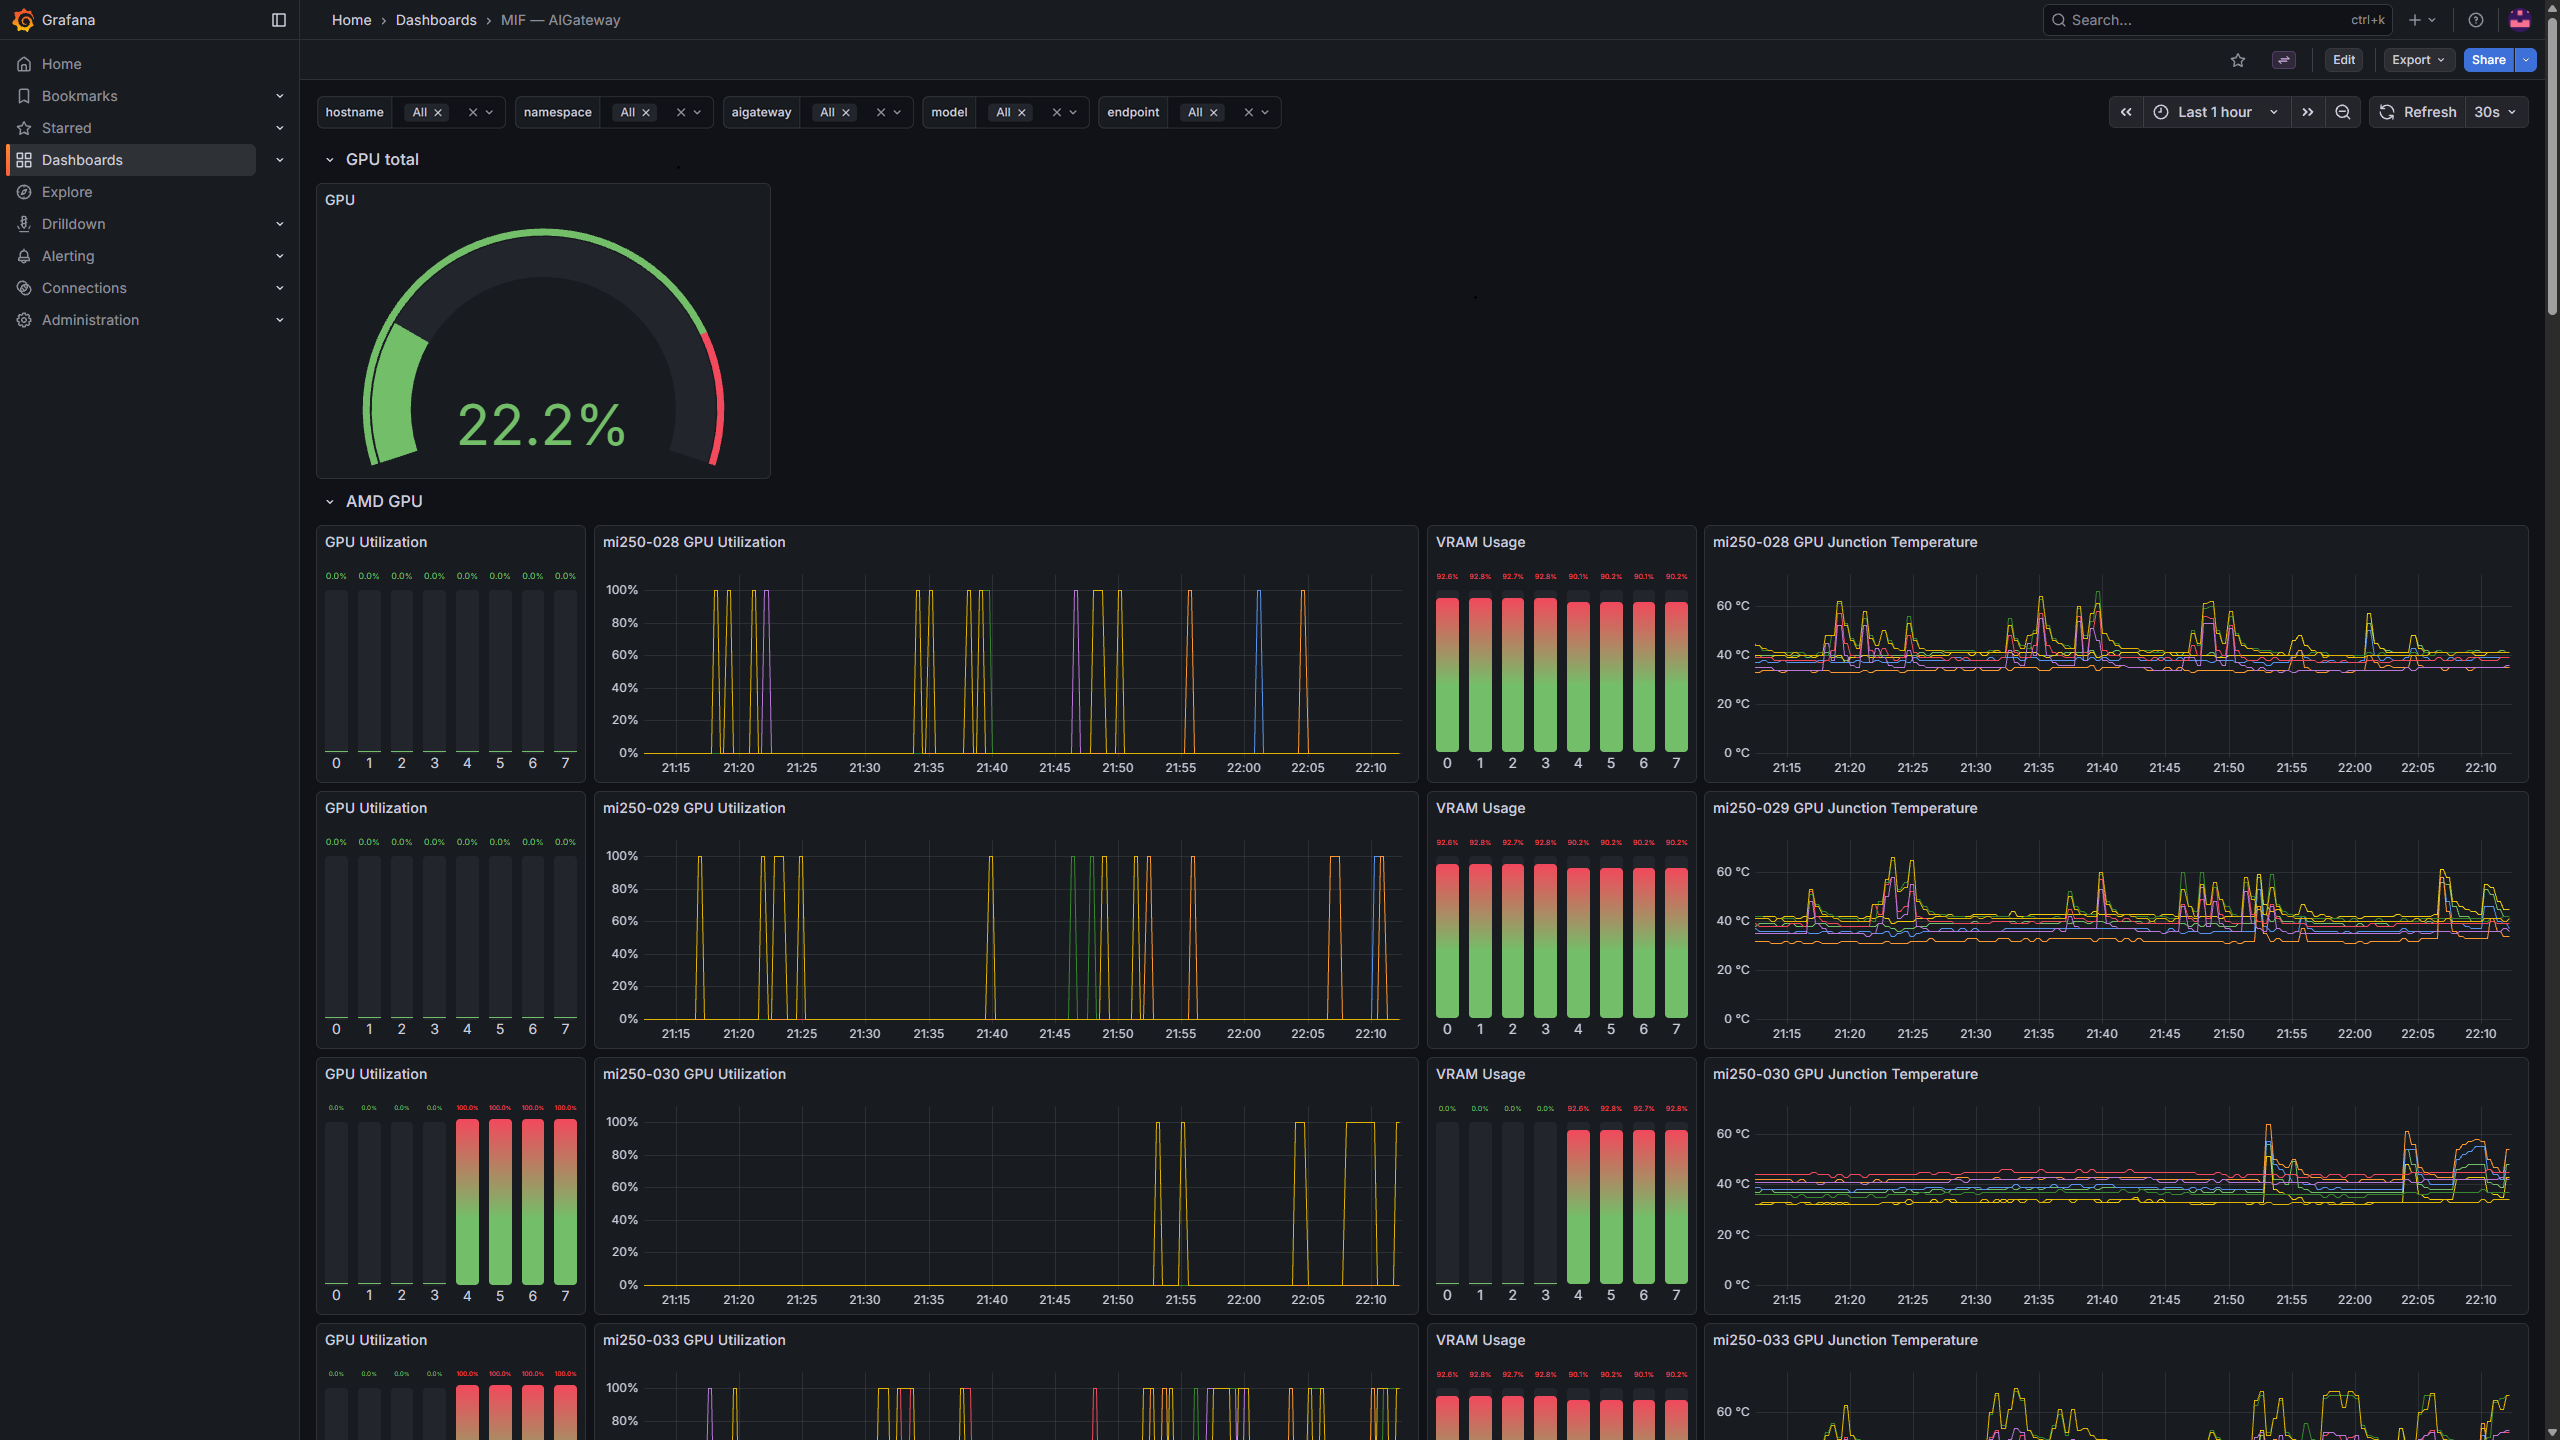Image resolution: width=2560 pixels, height=1440 pixels.
Task: Click the Refresh dashboard button
Action: pyautogui.click(x=2417, y=112)
